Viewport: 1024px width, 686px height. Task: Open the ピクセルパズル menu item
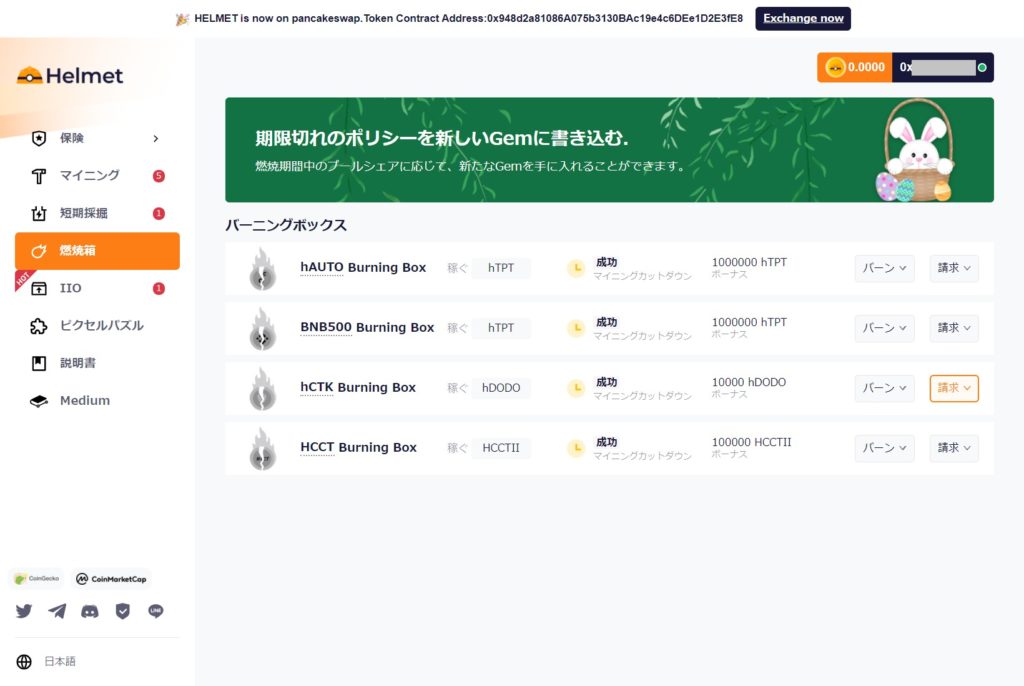pos(97,326)
